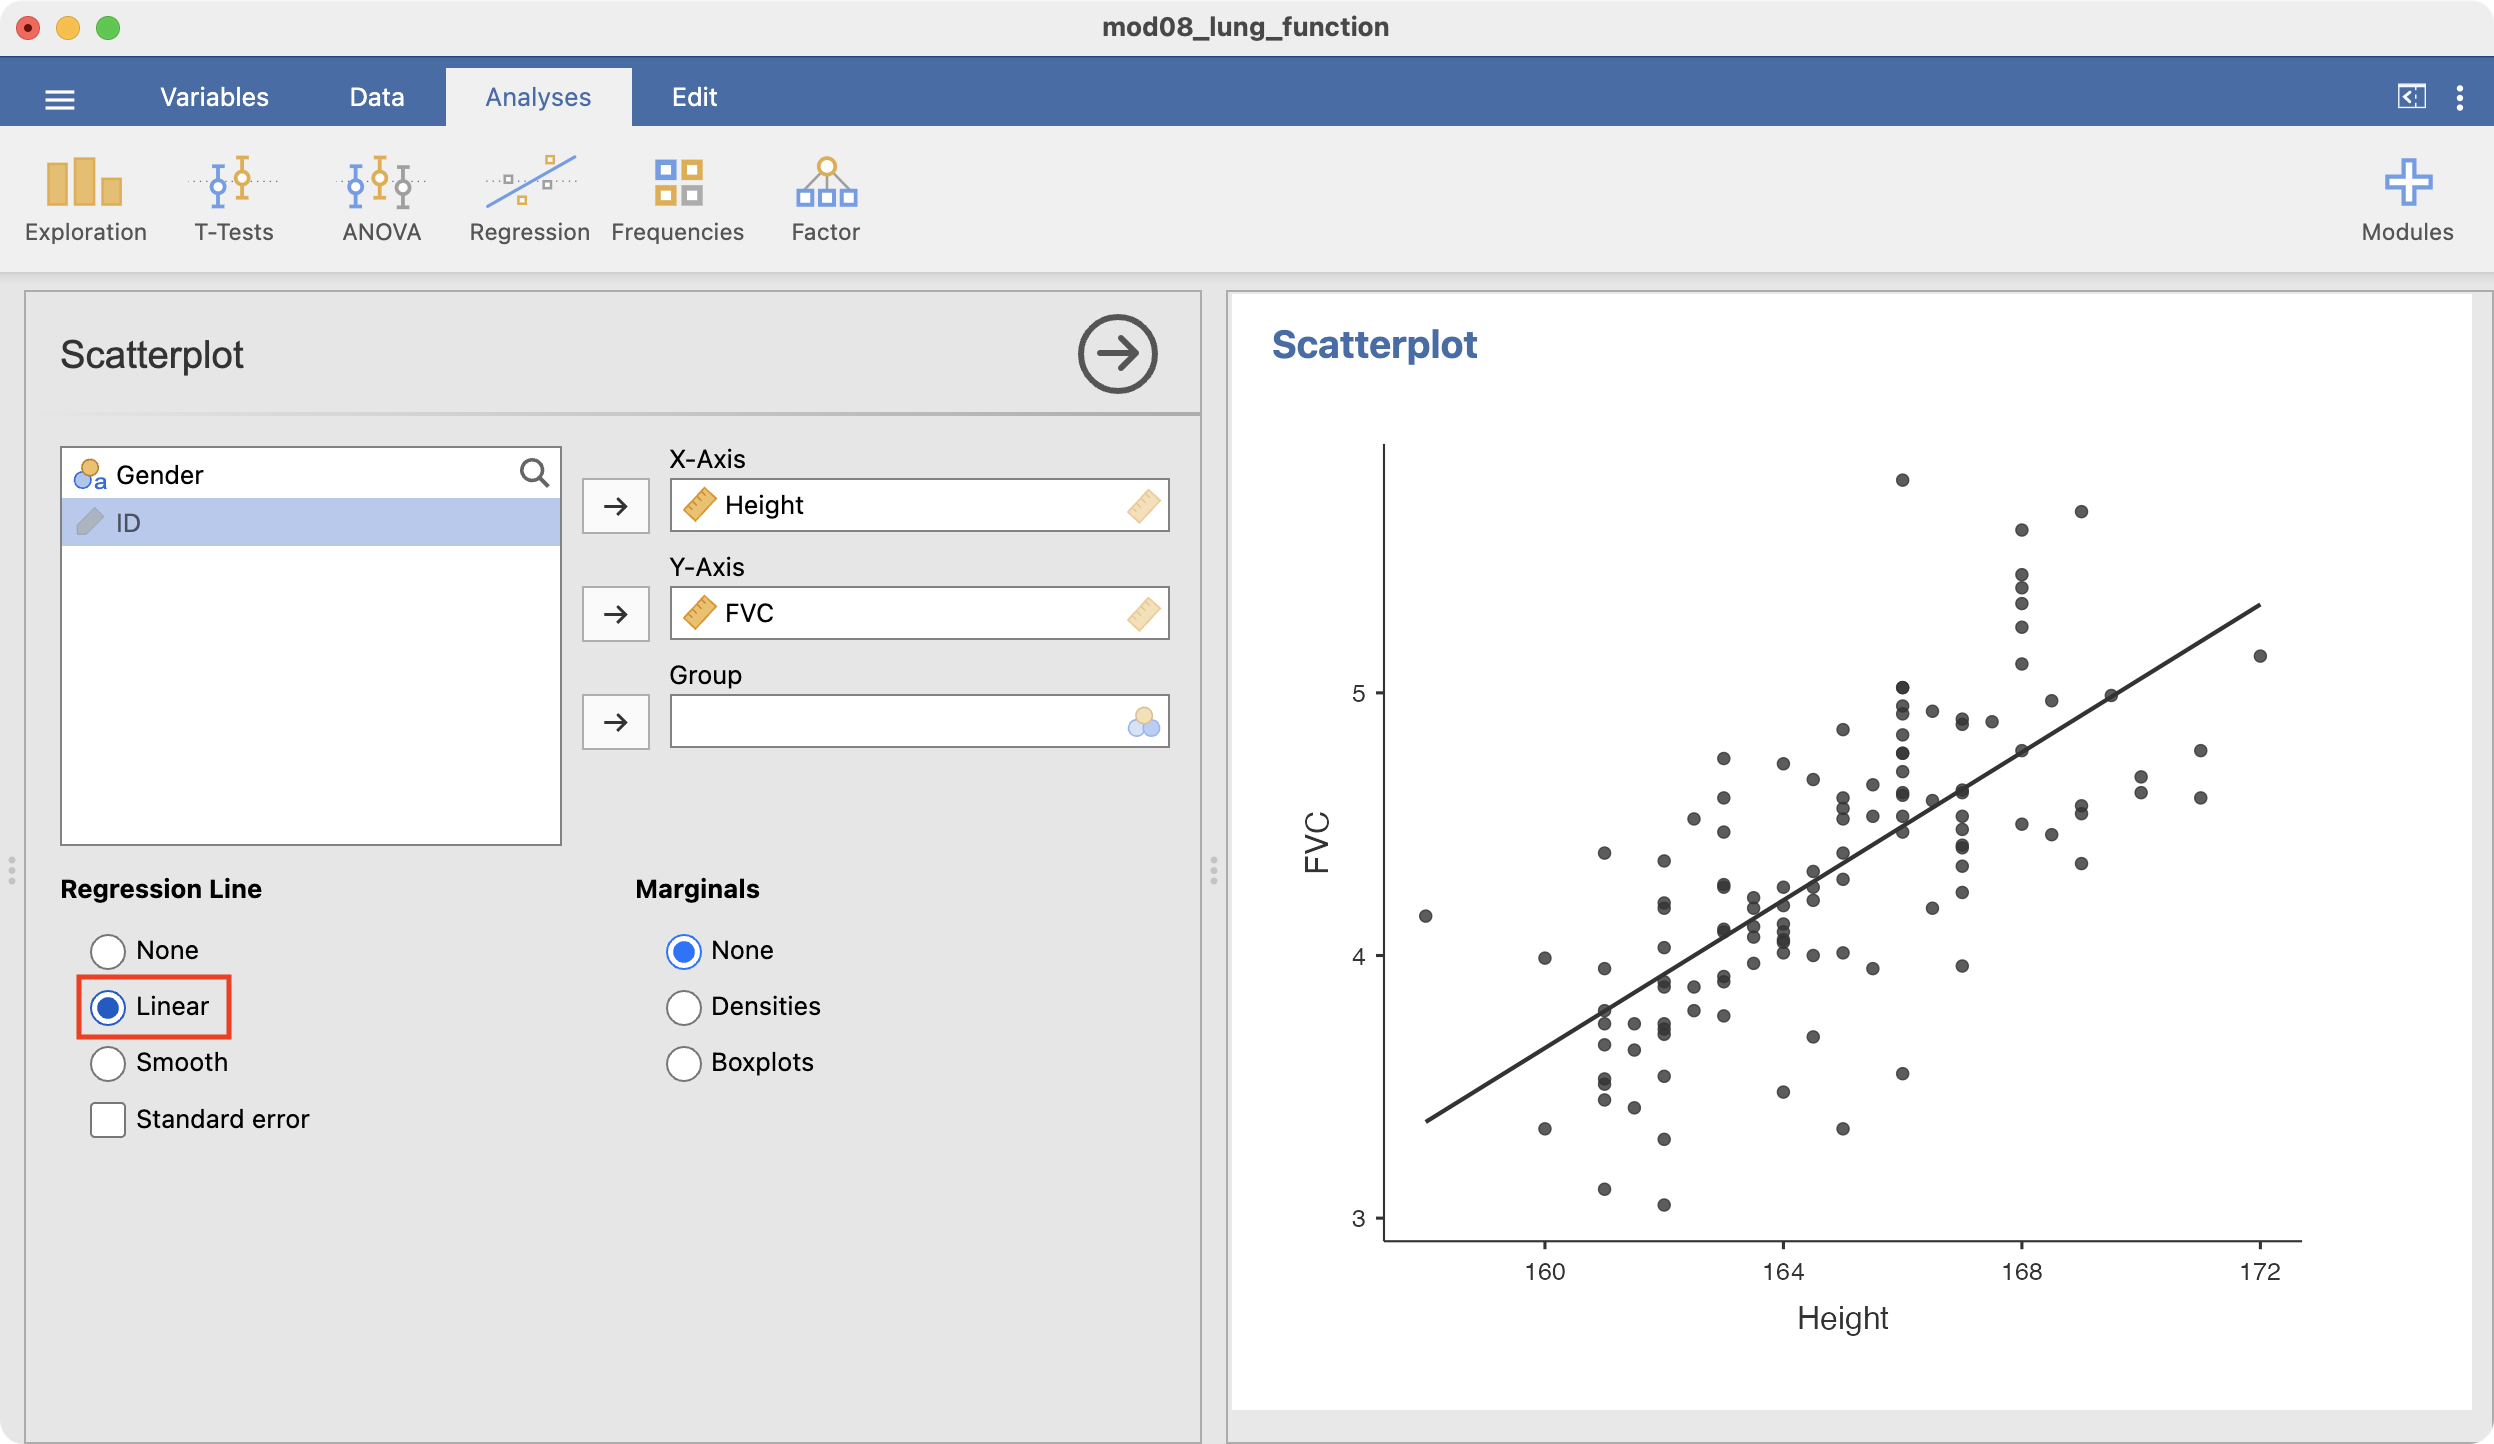Viewport: 2494px width, 1444px height.
Task: Select Densities marginals option
Action: click(684, 1007)
